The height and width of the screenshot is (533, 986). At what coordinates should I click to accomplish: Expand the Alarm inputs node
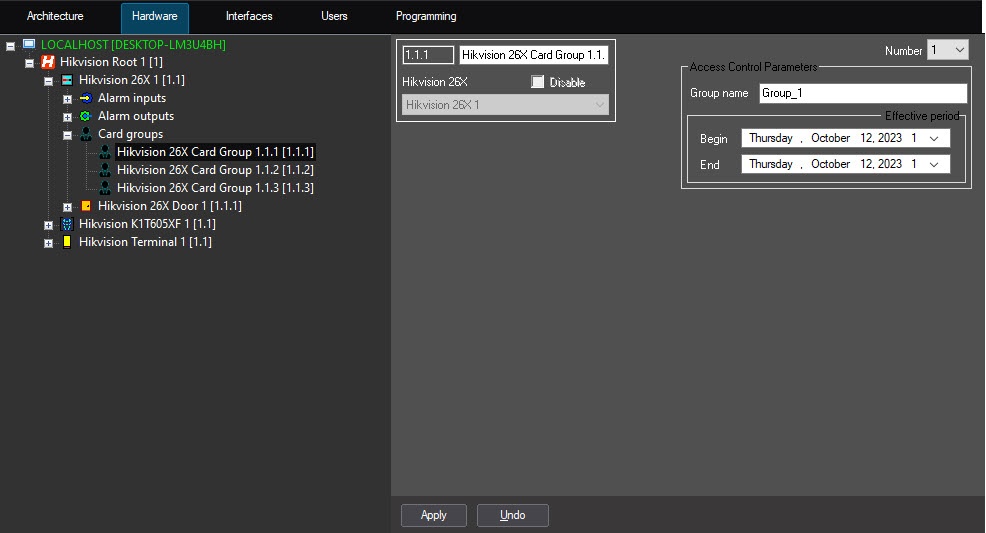(x=67, y=99)
